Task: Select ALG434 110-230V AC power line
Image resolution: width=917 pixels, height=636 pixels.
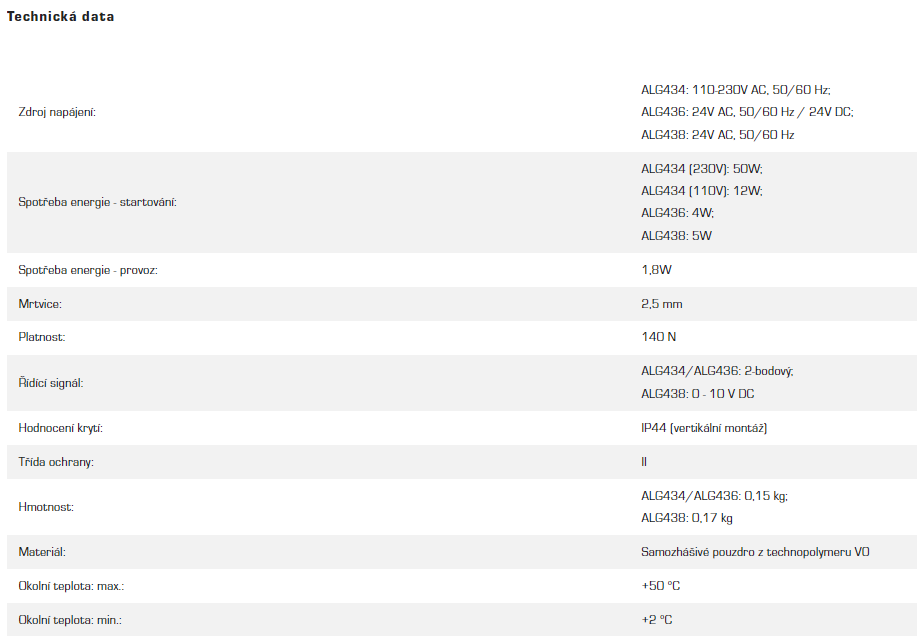Action: [735, 89]
